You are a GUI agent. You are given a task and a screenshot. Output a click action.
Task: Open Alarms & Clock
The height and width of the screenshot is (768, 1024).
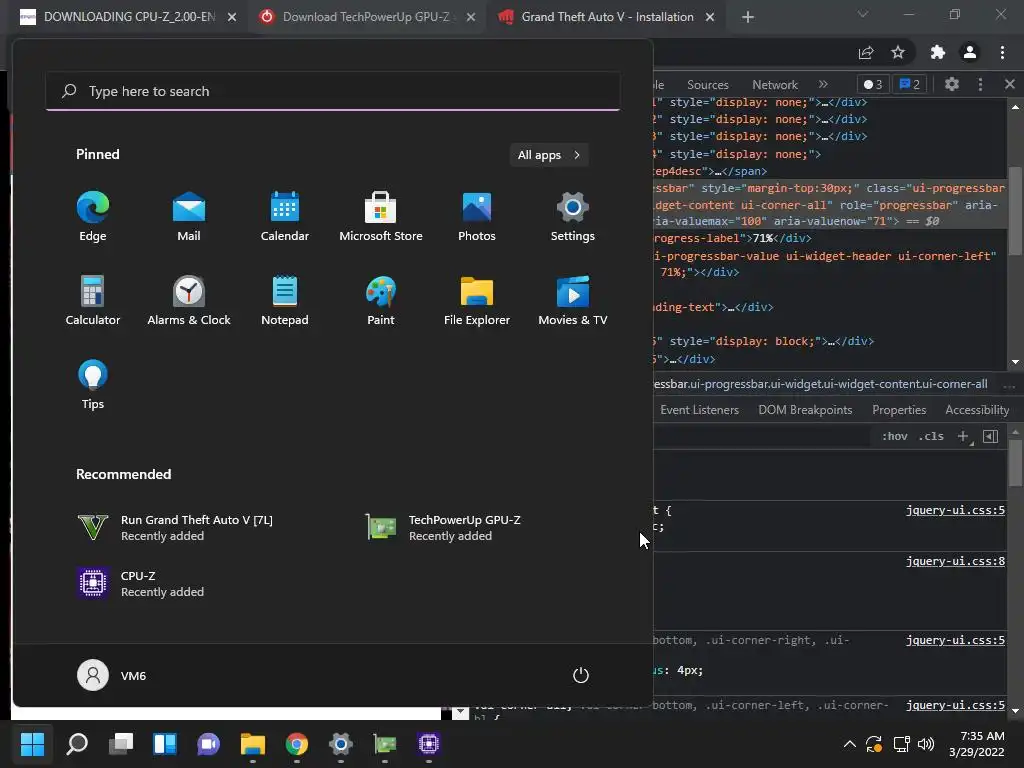pos(189,300)
